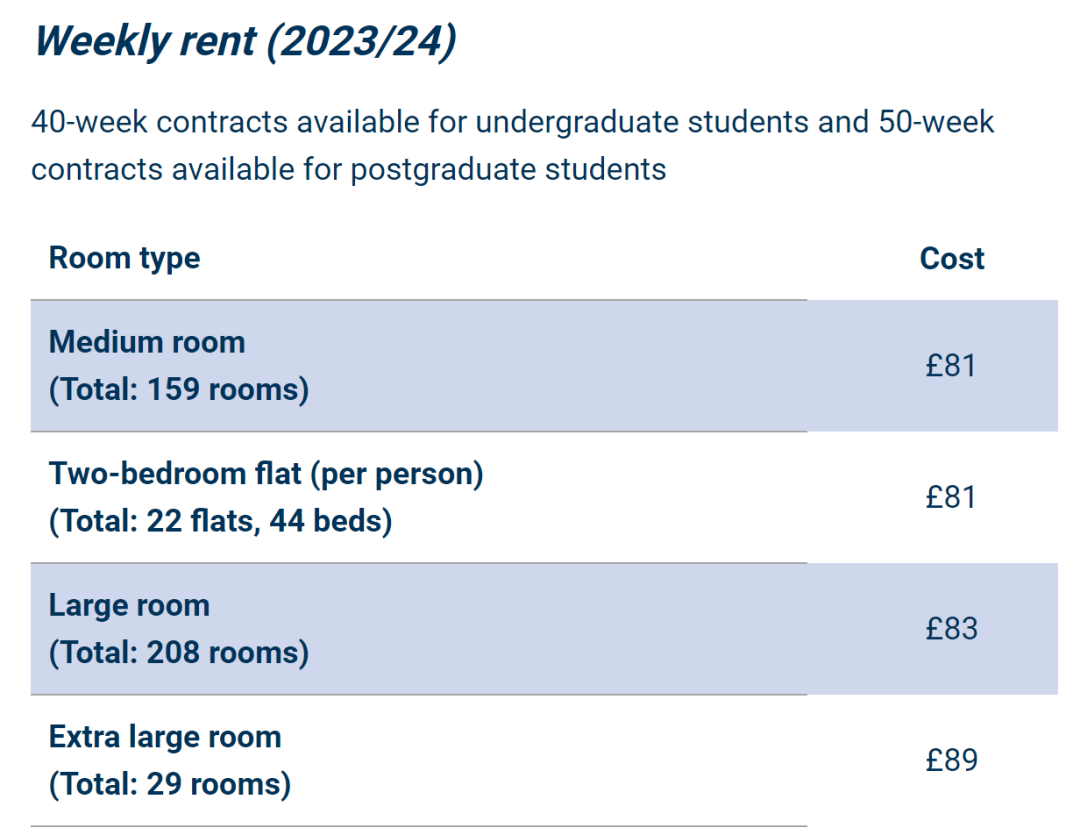The image size is (1080, 828).
Task: Select the Room type column header
Action: [x=125, y=259]
